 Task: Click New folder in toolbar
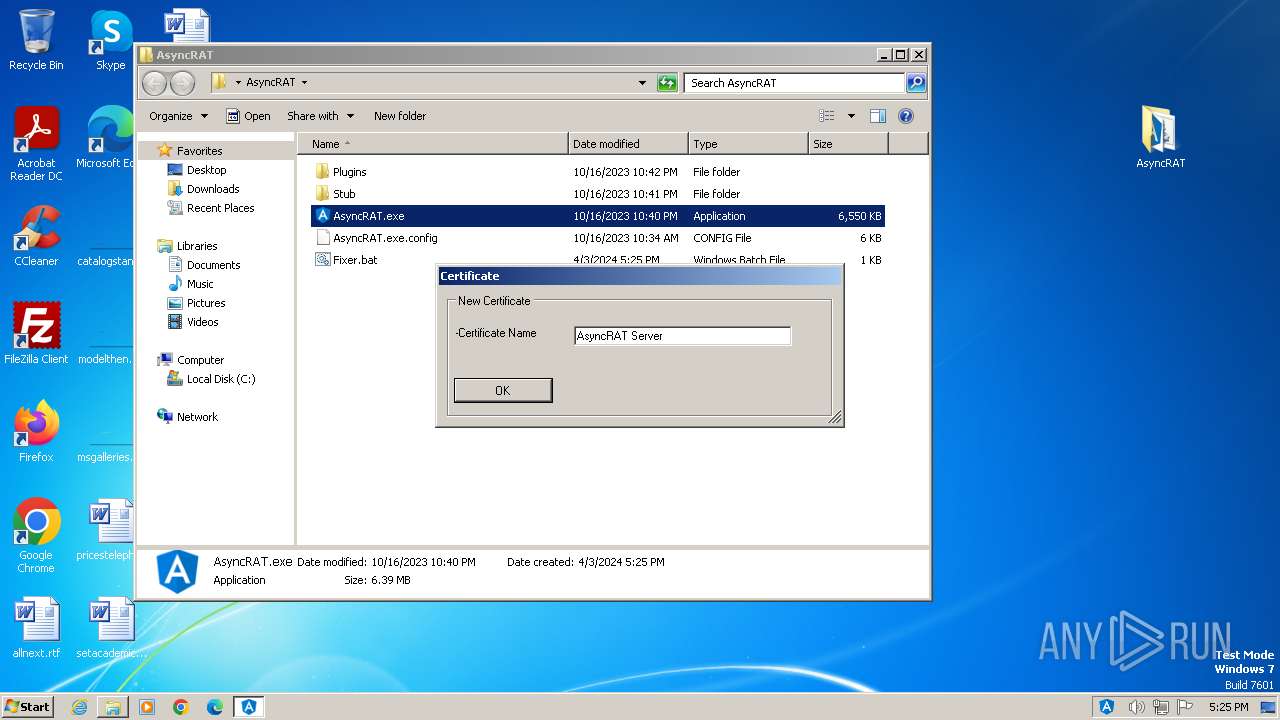coord(400,116)
